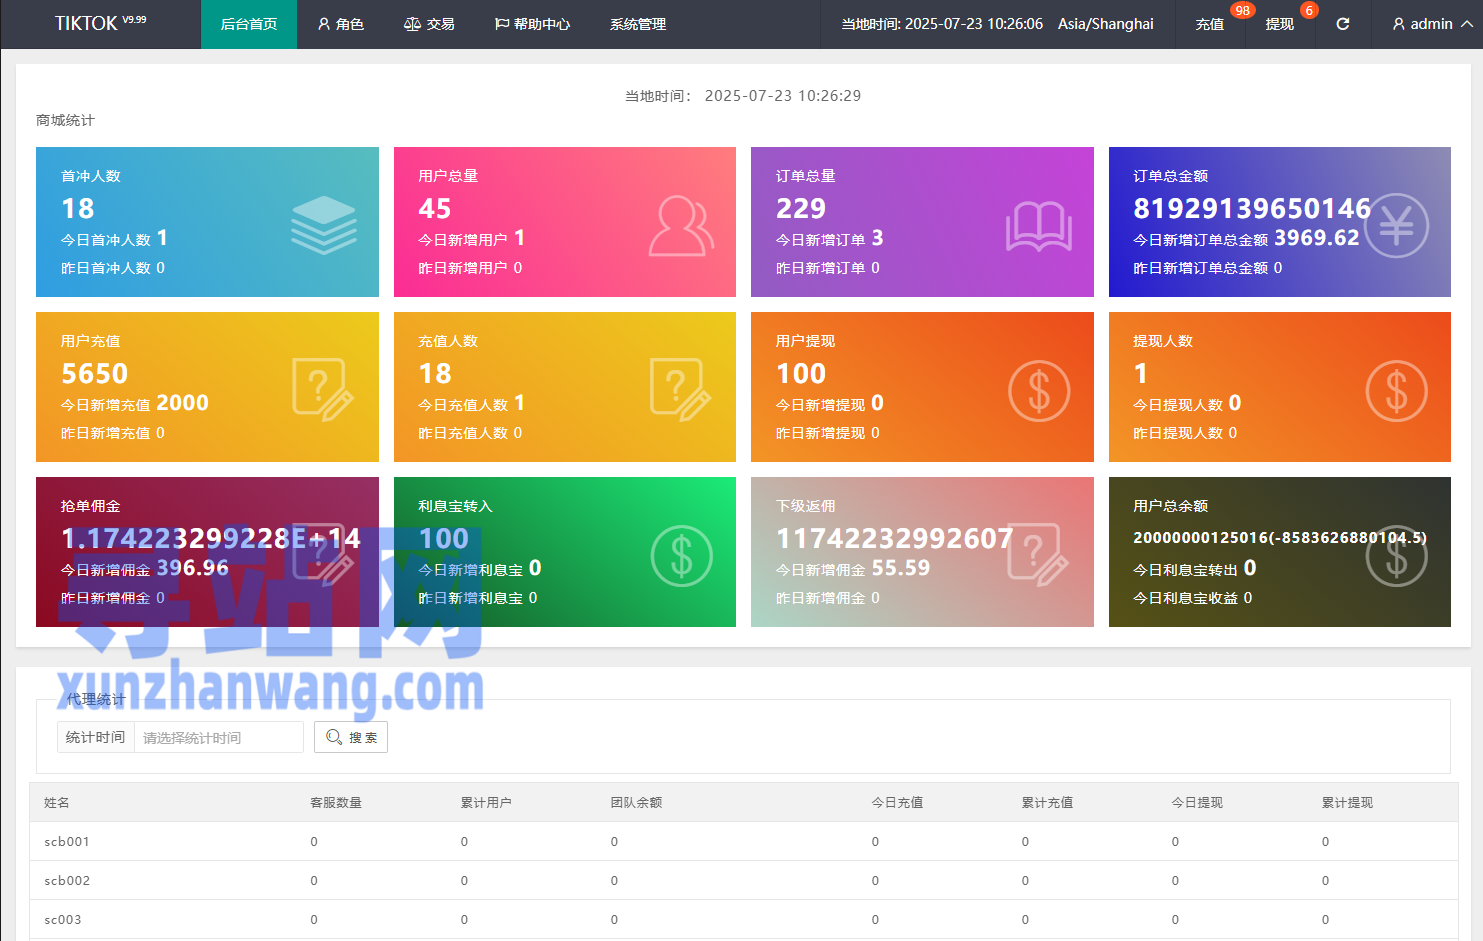Click the refresh icon in top bar
This screenshot has width=1483, height=941.
[x=1342, y=24]
